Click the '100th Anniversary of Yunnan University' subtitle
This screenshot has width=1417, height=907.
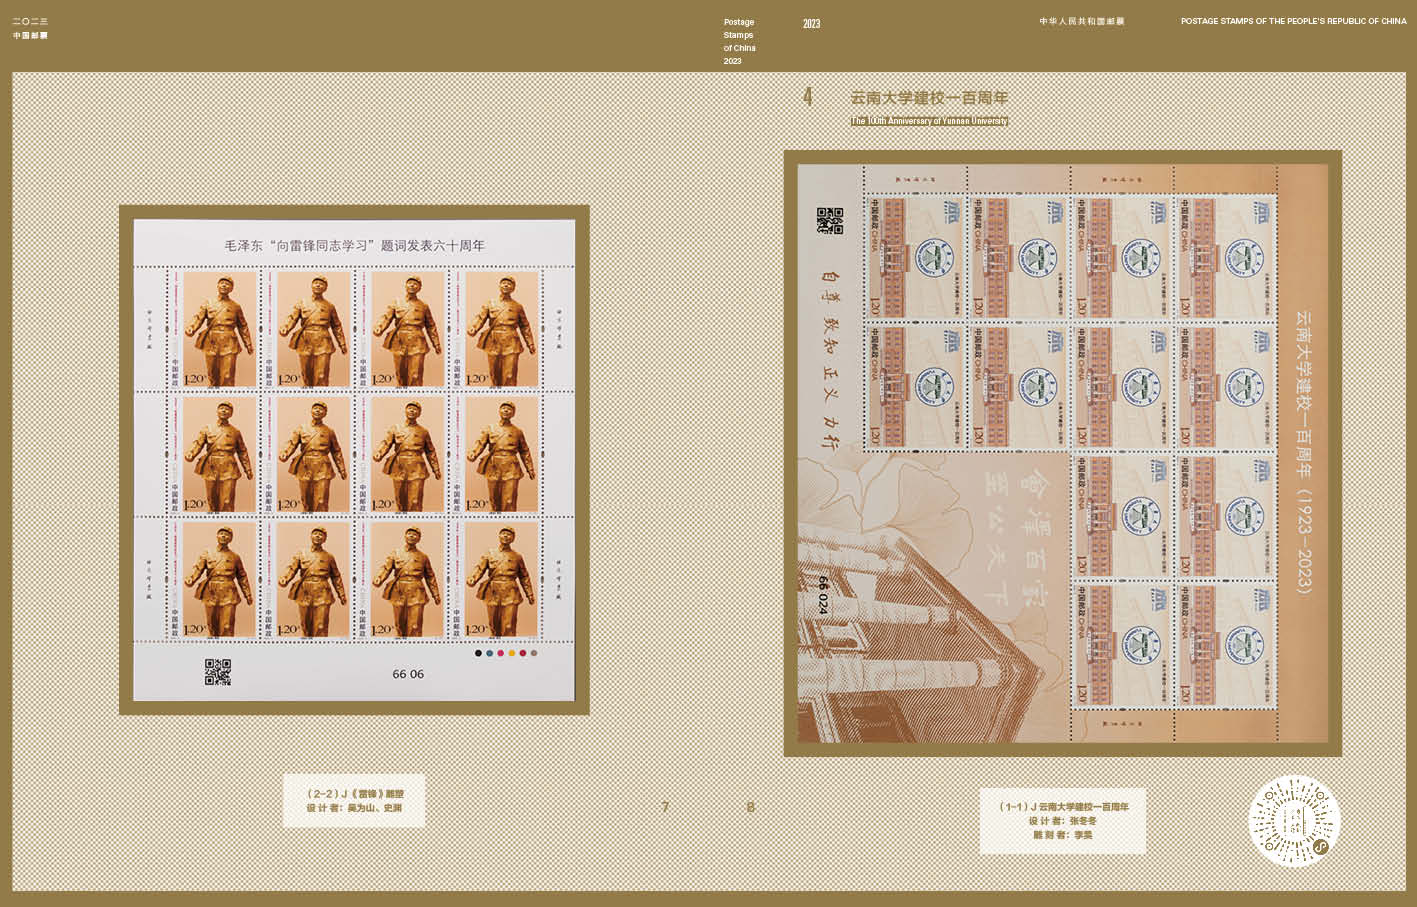click(929, 121)
